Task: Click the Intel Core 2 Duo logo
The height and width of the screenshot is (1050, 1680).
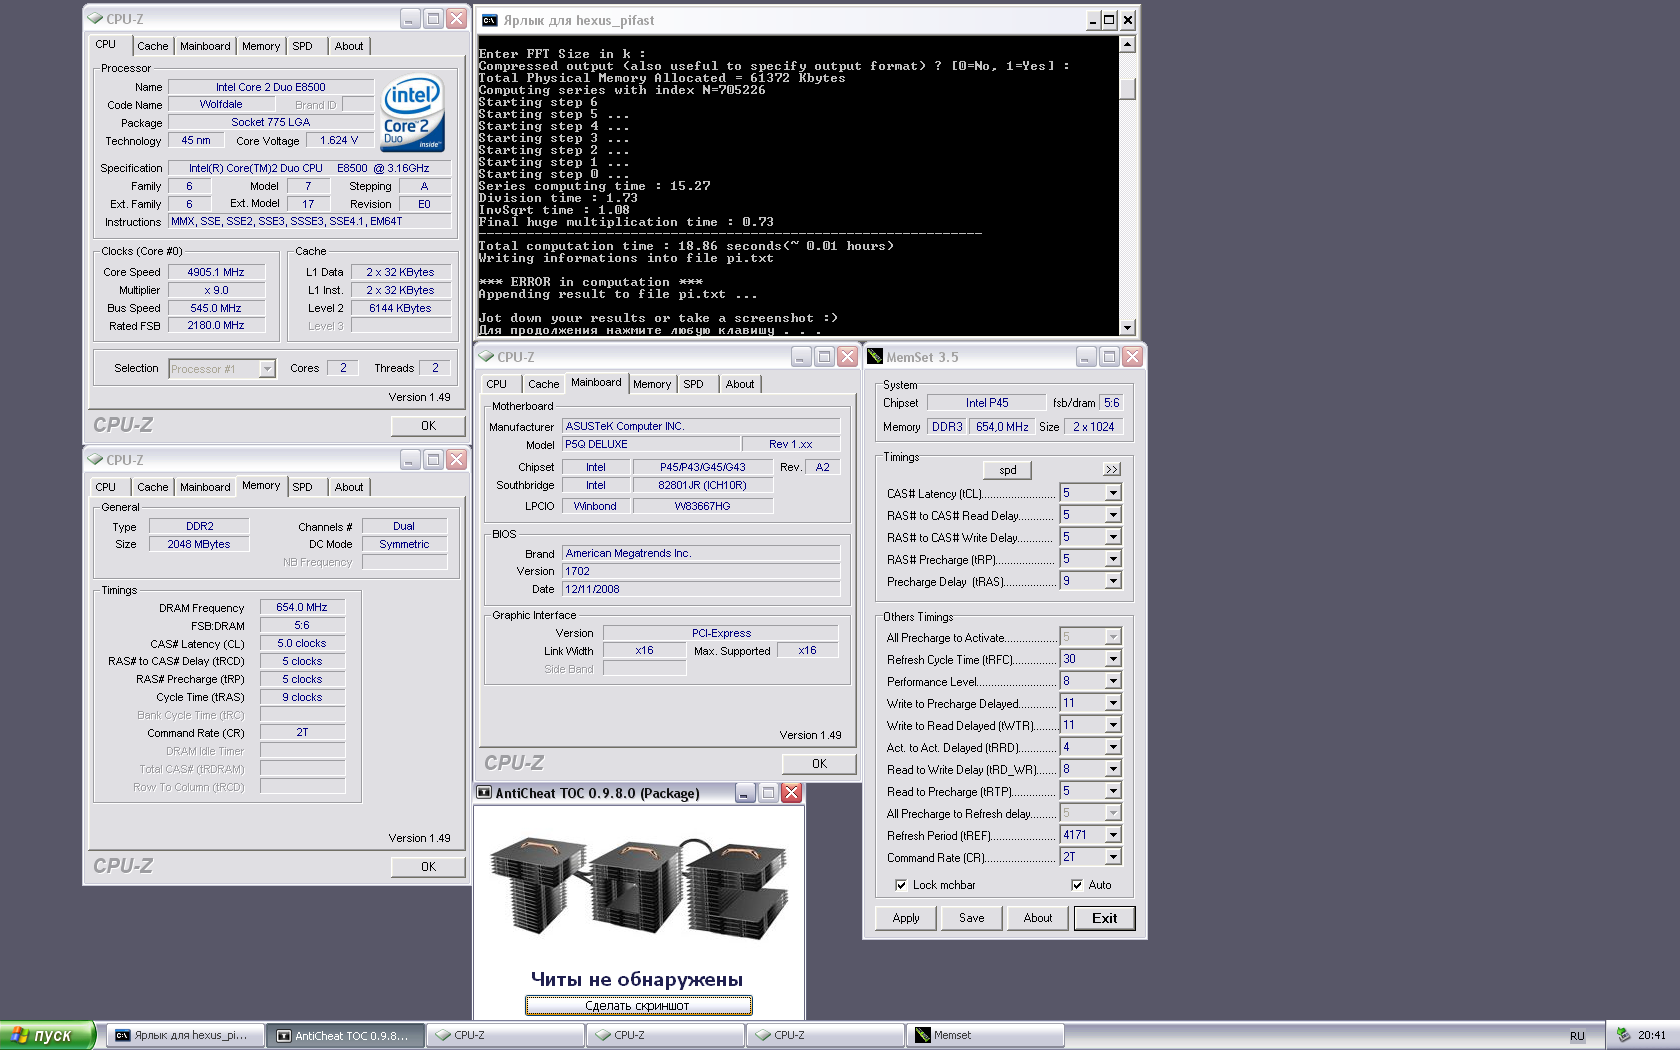Action: click(412, 114)
